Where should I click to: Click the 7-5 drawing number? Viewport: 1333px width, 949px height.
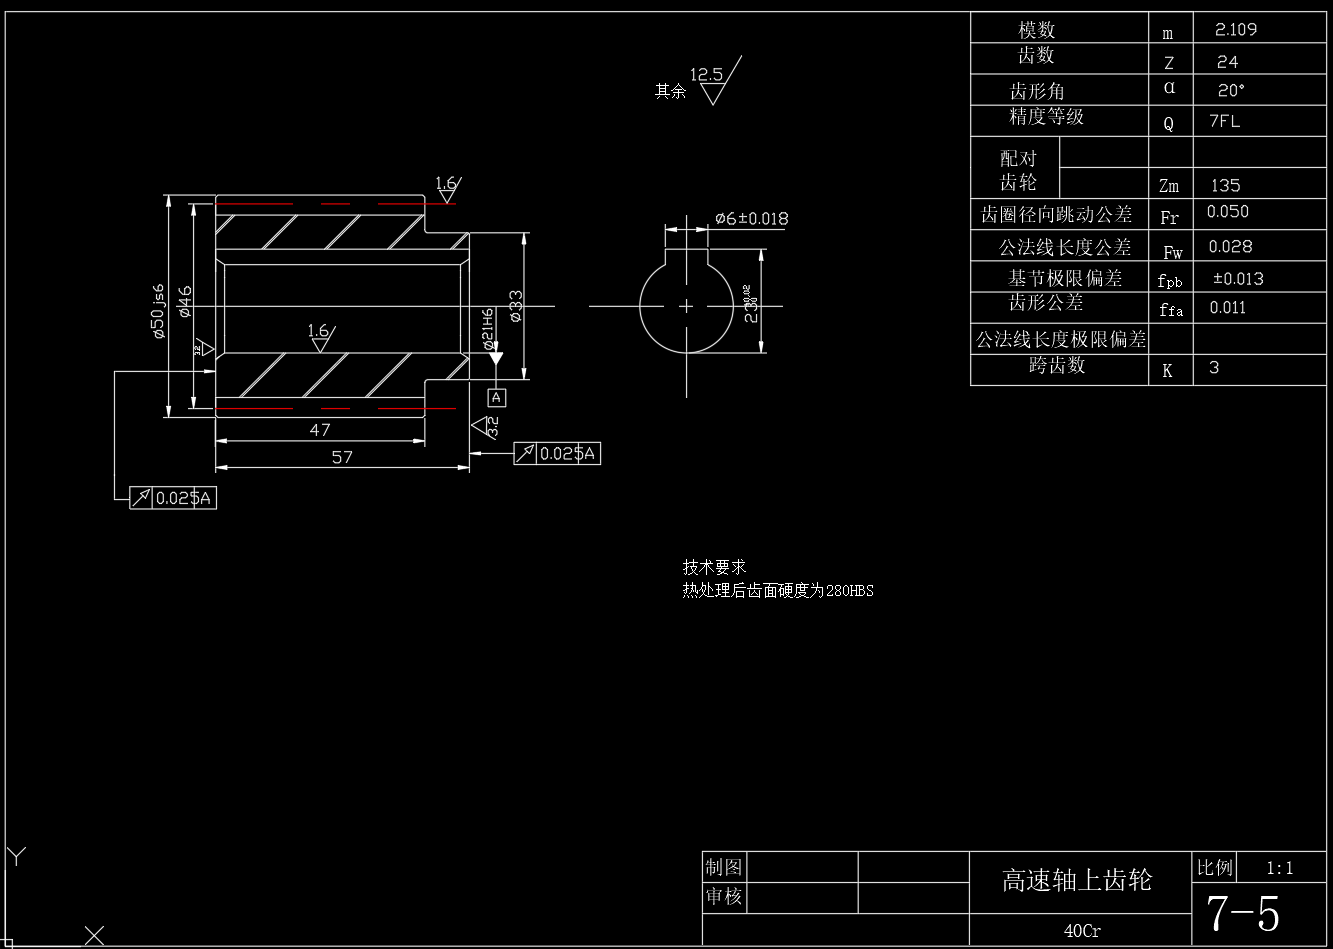click(1243, 913)
